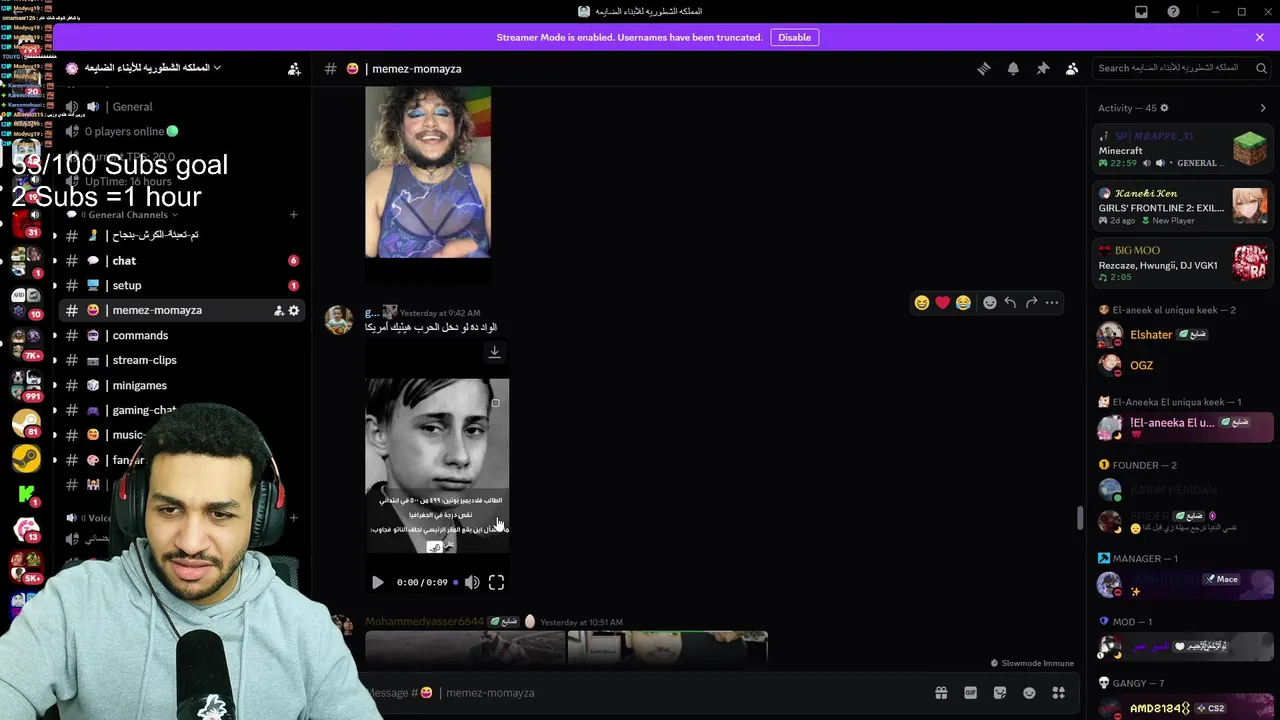Open Activity settings gear icon
This screenshot has height=720, width=1280.
tap(1164, 108)
